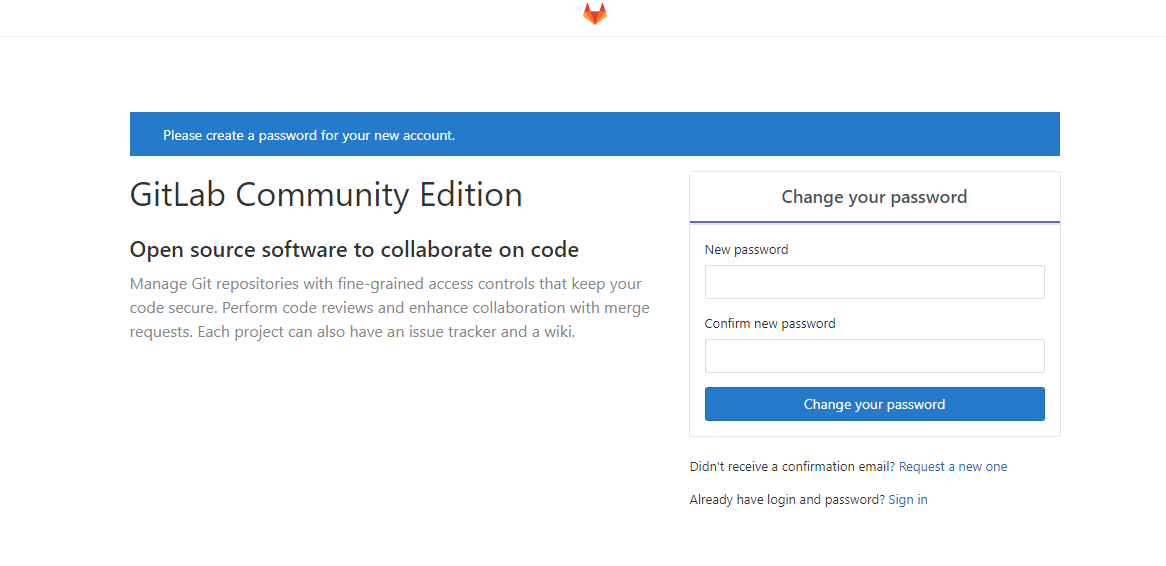Click 'Didn't receive a confirmation email?' text
The width and height of the screenshot is (1166, 566).
[793, 467]
